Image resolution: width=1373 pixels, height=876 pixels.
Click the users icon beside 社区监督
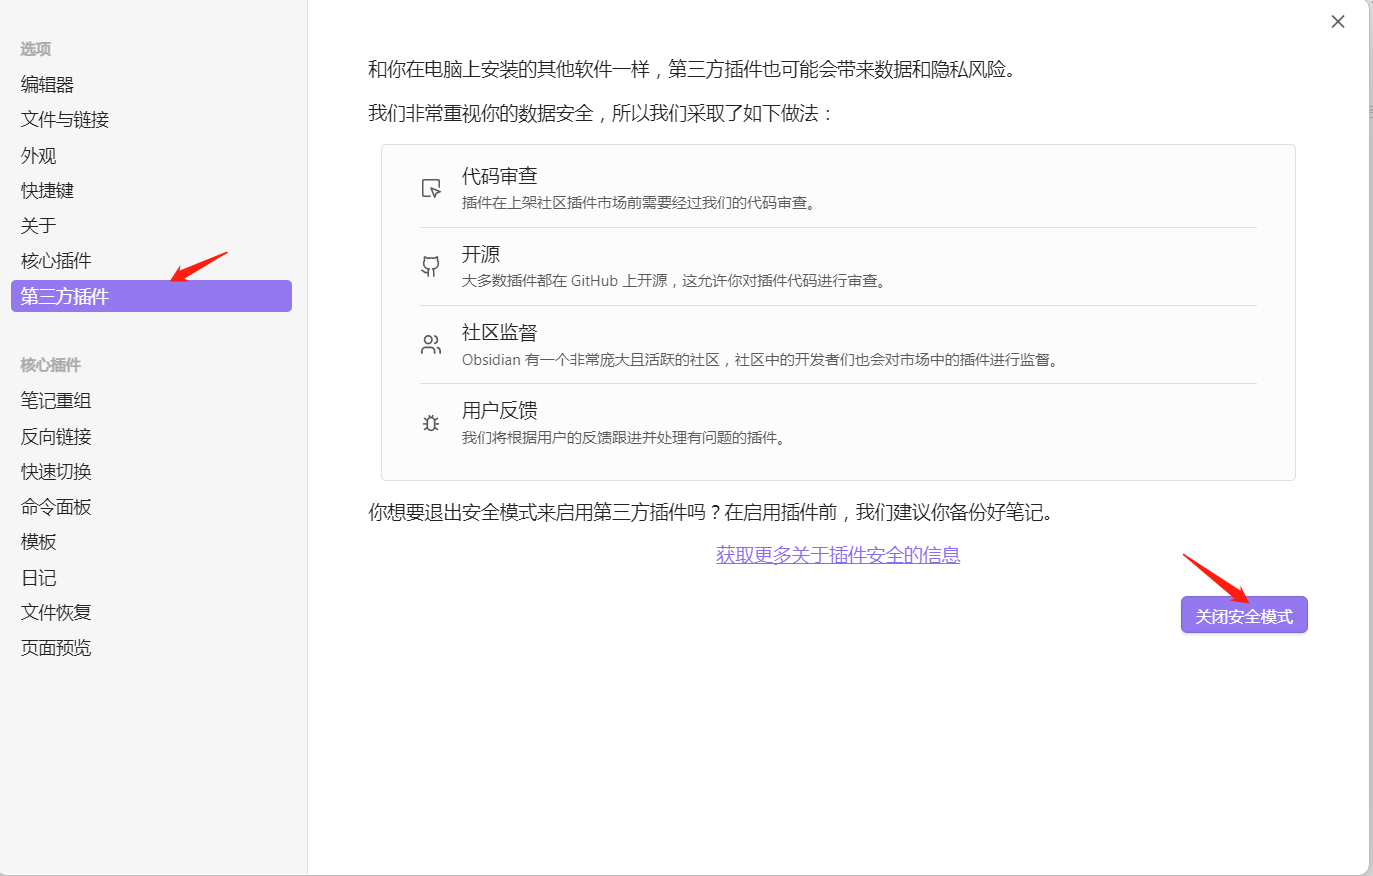coord(431,345)
